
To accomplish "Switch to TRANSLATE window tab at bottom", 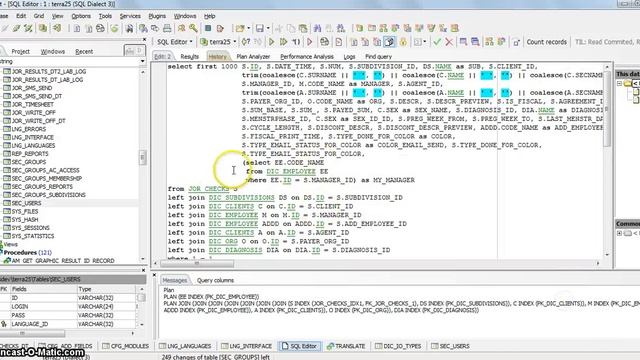I will click(x=346, y=346).
